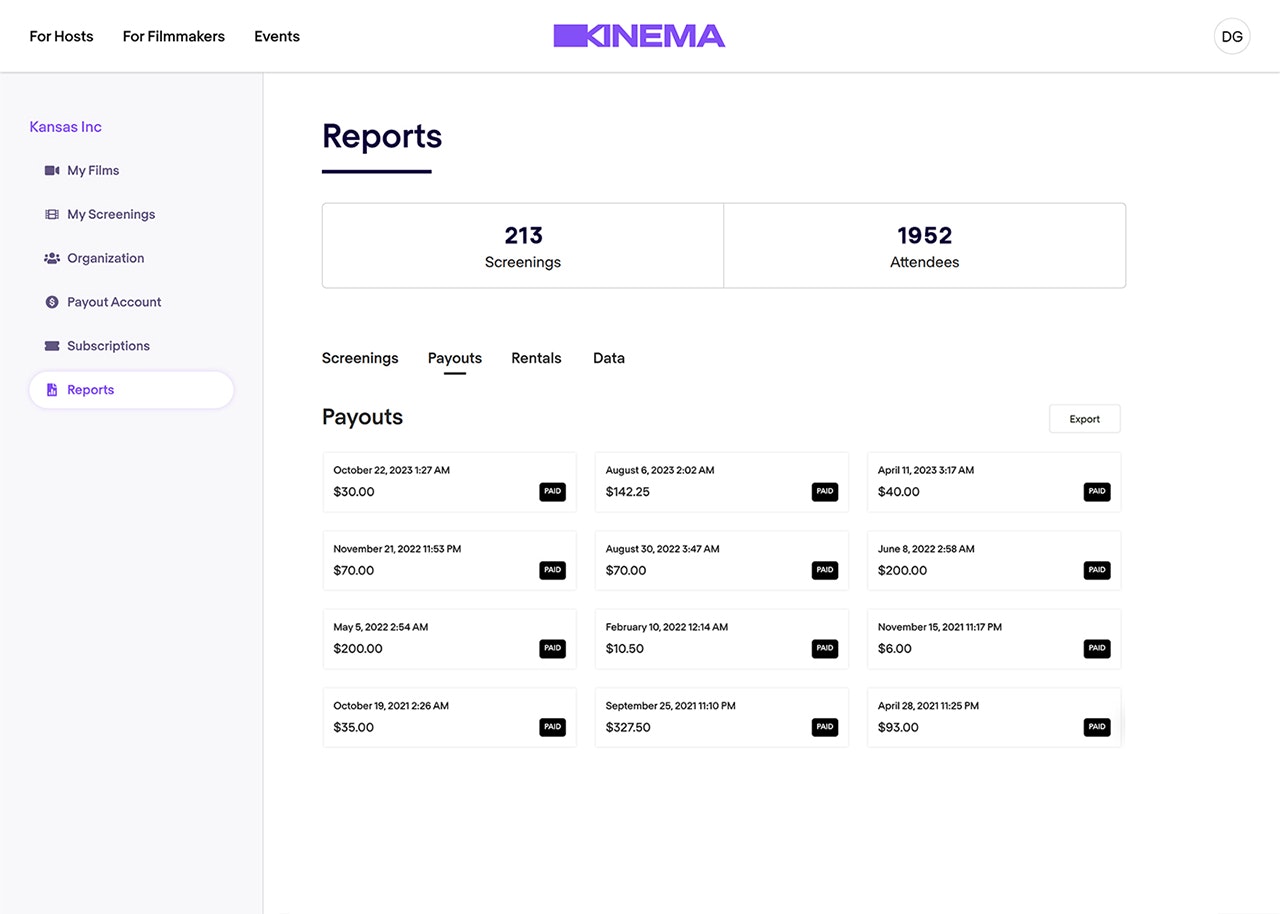This screenshot has width=1280, height=914.
Task: Select the Payouts tab
Action: pos(455,358)
